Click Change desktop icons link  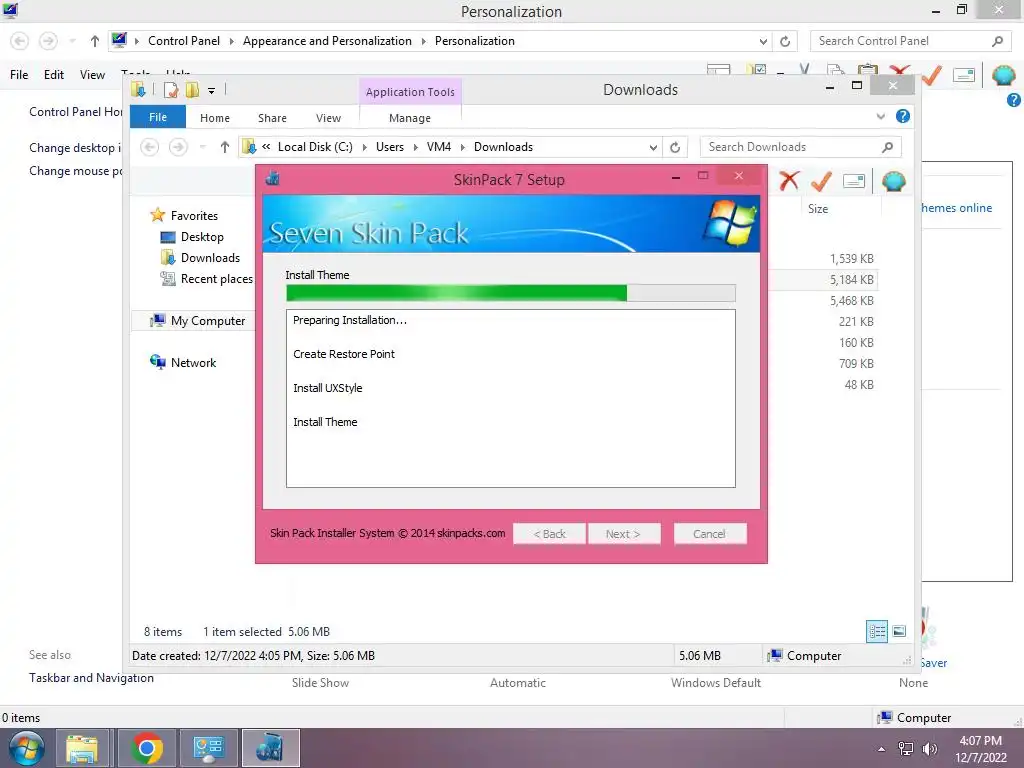[x=75, y=148]
